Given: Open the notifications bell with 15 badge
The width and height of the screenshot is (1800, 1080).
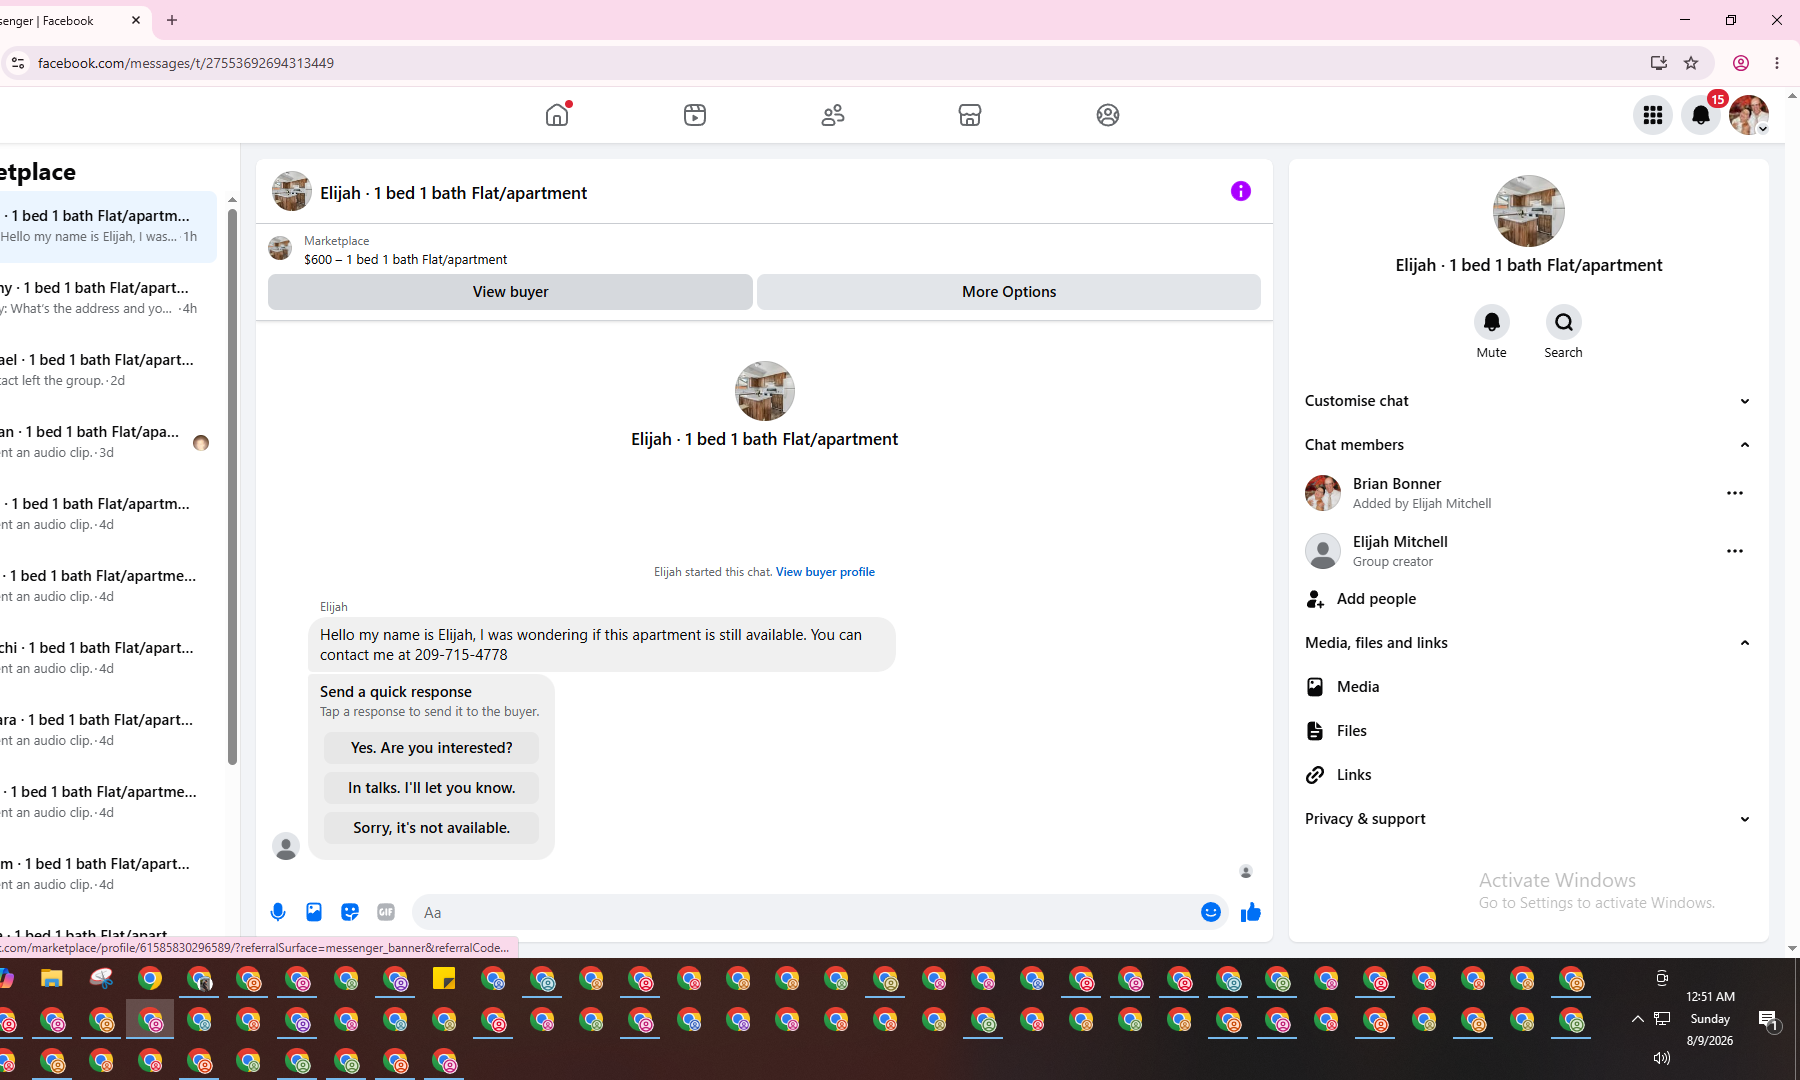Looking at the screenshot, I should point(1701,115).
